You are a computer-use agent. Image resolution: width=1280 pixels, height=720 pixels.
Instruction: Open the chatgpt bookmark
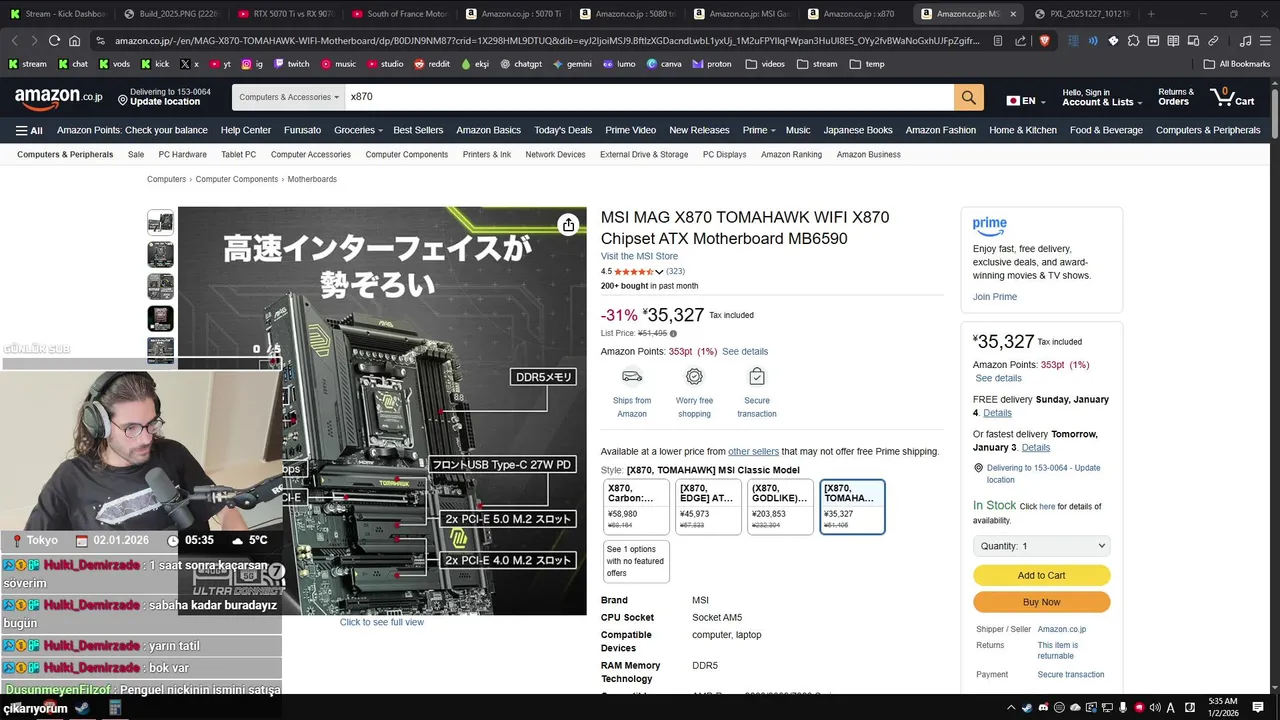521,64
